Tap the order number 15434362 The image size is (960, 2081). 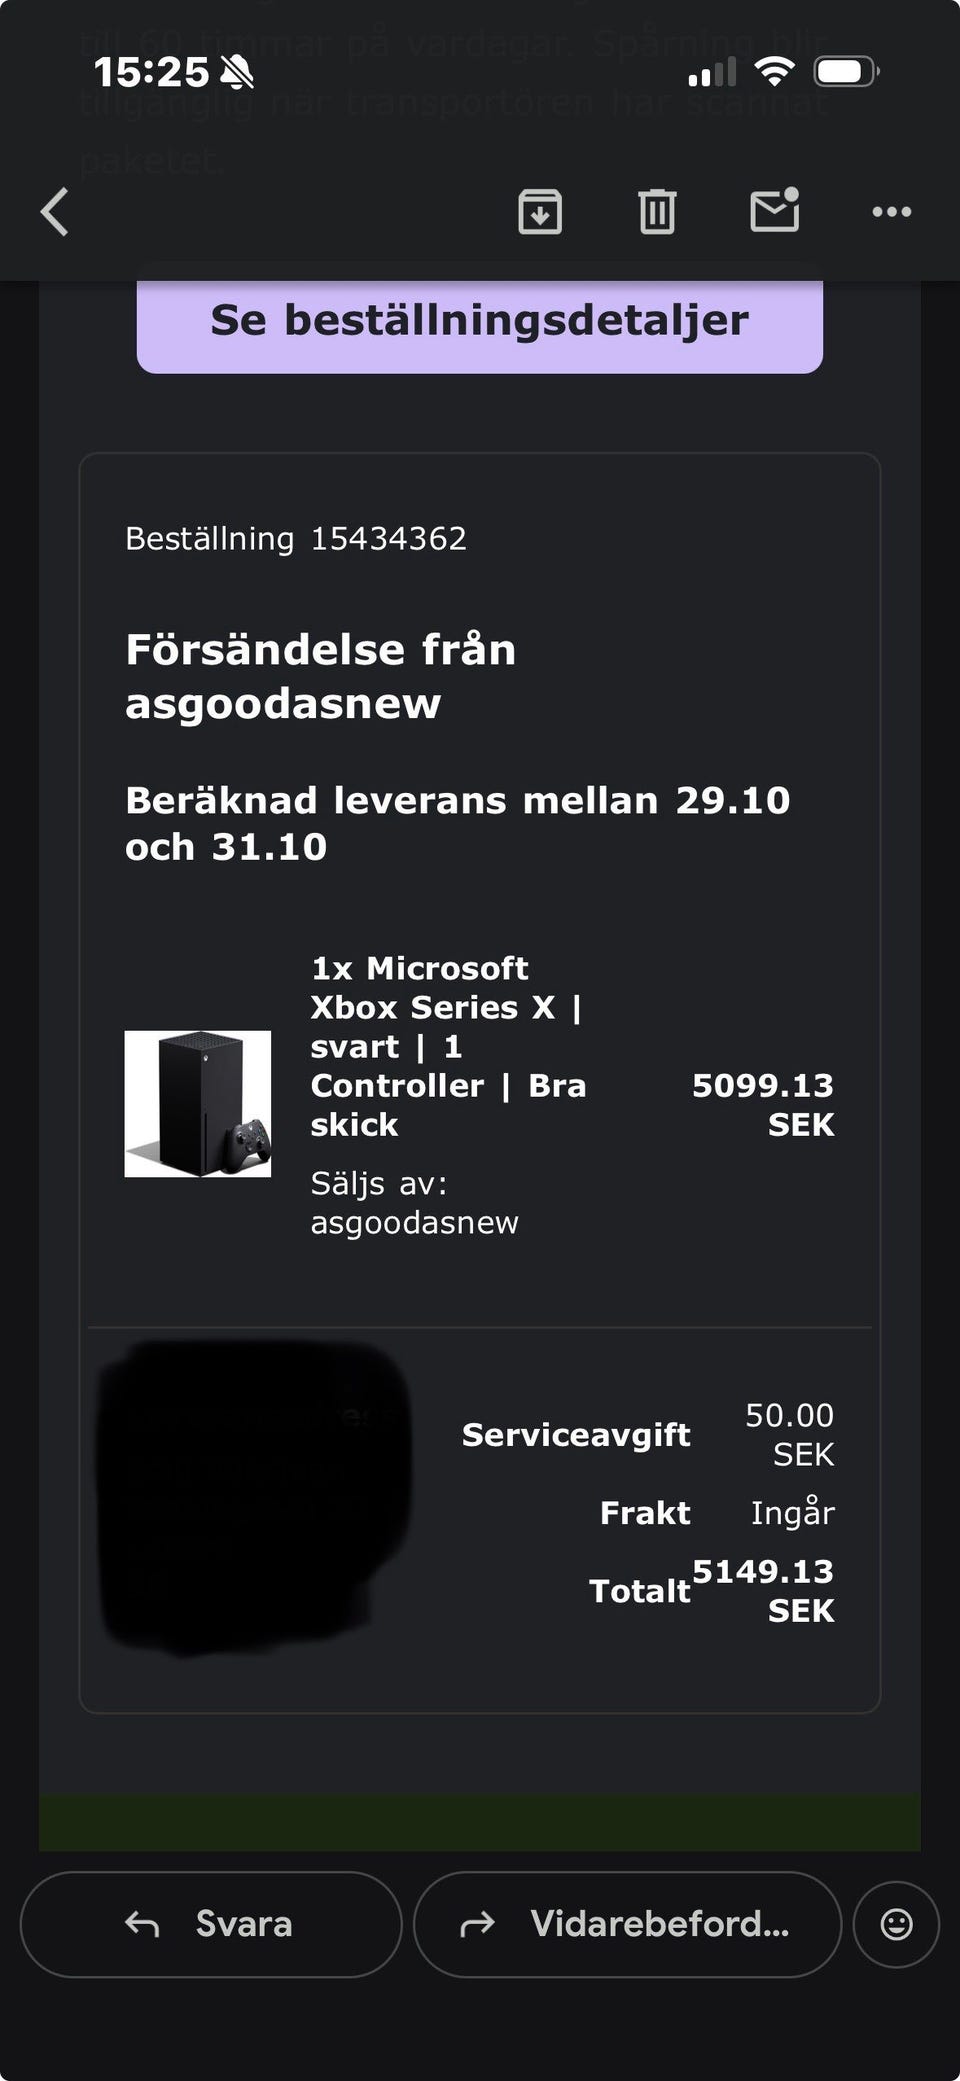[388, 539]
